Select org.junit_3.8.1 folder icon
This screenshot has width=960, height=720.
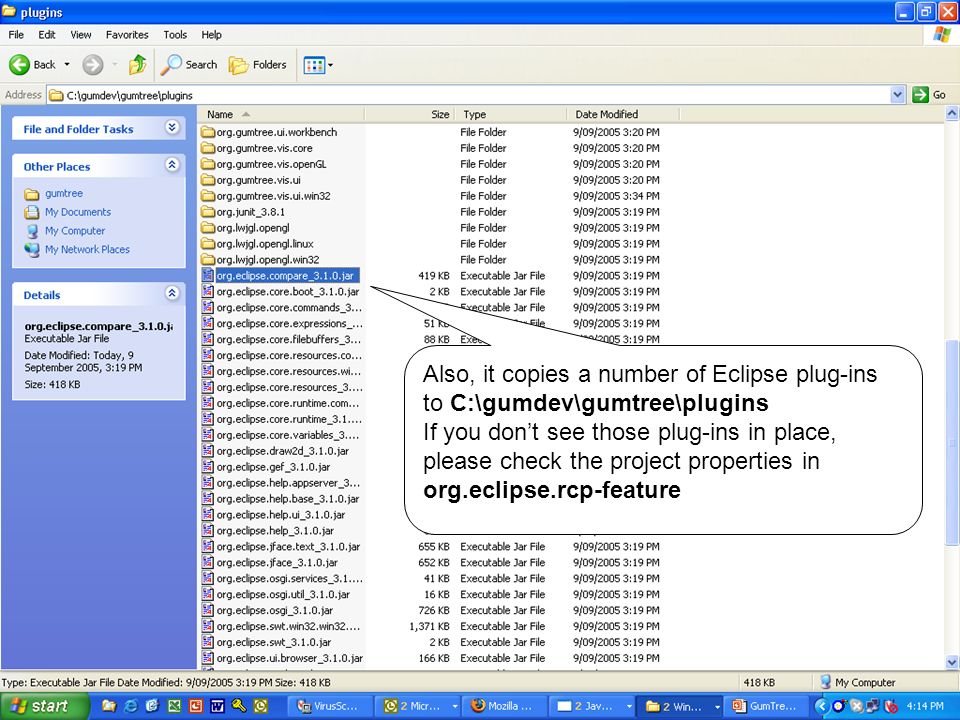[208, 212]
